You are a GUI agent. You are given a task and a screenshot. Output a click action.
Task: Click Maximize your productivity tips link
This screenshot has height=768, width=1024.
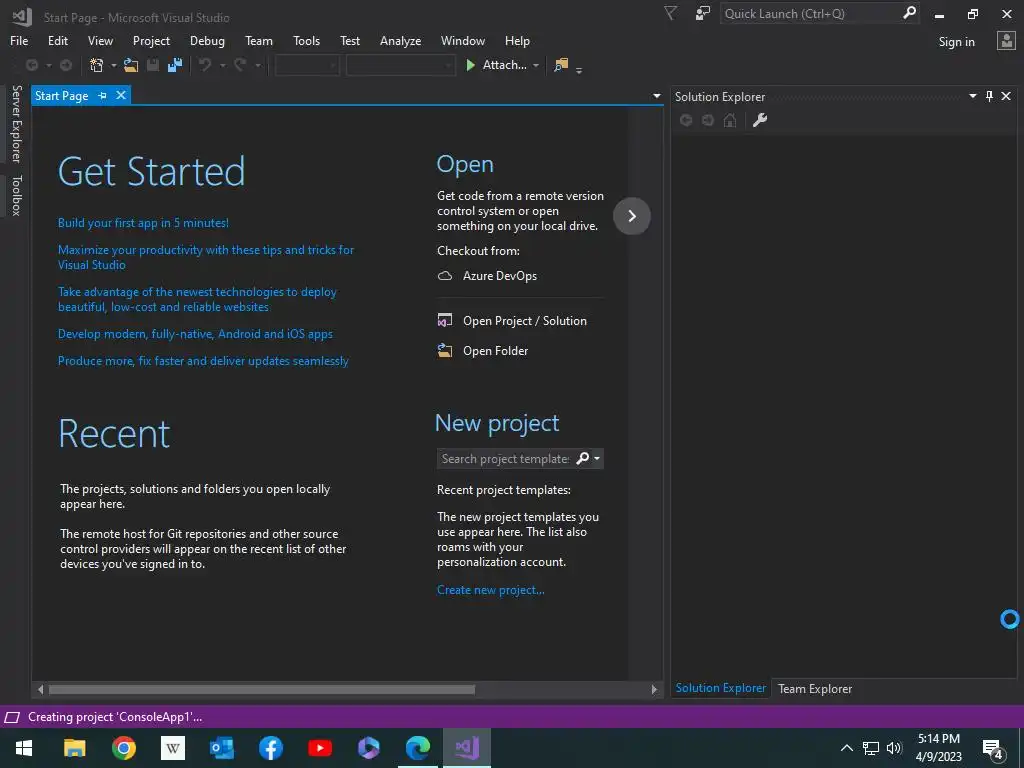206,257
